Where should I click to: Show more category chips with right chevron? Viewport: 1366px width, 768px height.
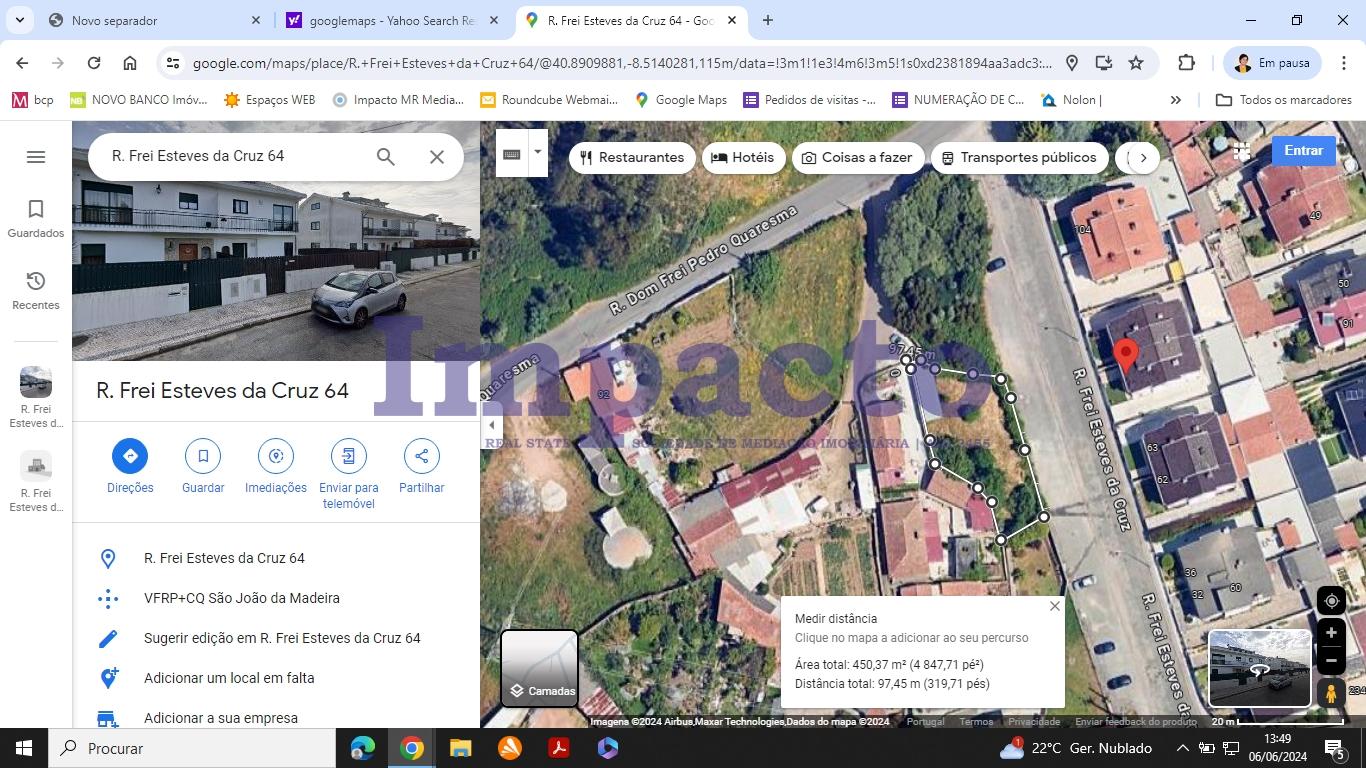tap(1143, 158)
